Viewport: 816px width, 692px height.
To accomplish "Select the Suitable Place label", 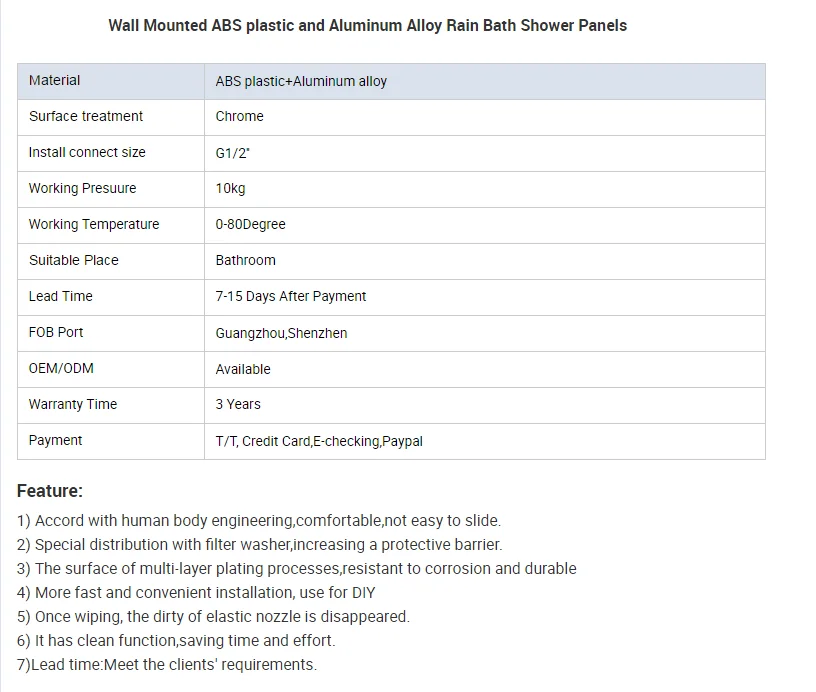I will tap(74, 261).
